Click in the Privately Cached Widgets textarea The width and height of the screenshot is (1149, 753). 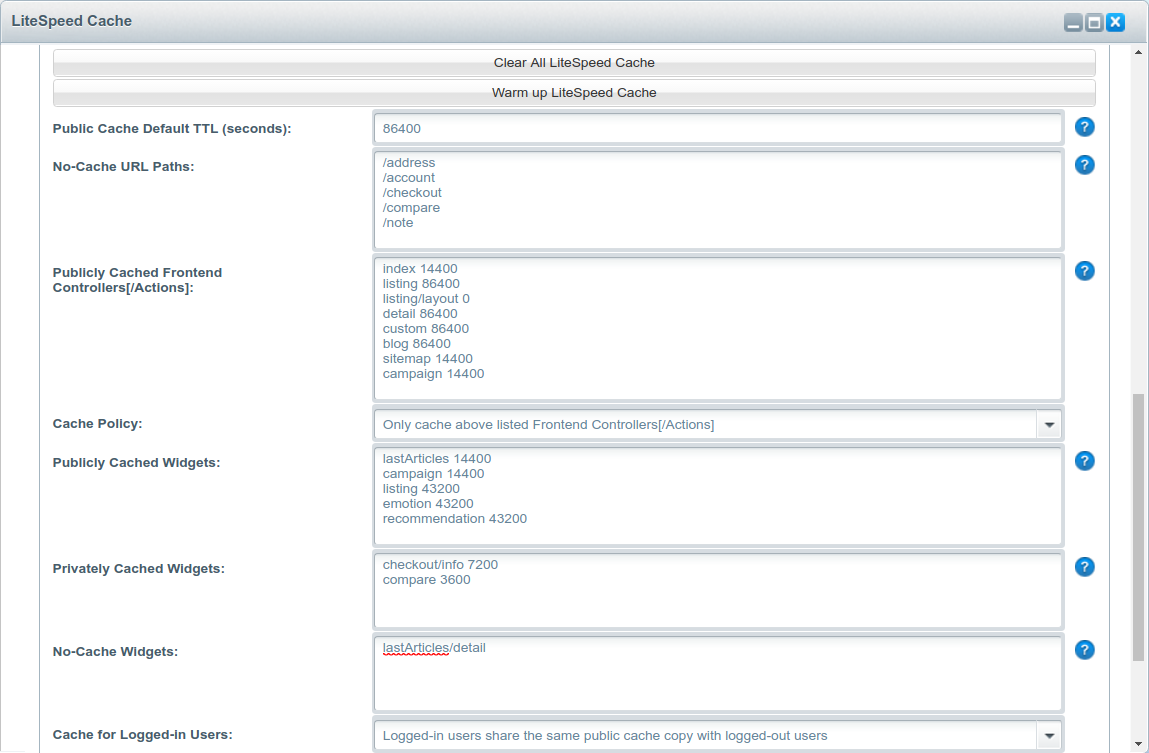(718, 590)
